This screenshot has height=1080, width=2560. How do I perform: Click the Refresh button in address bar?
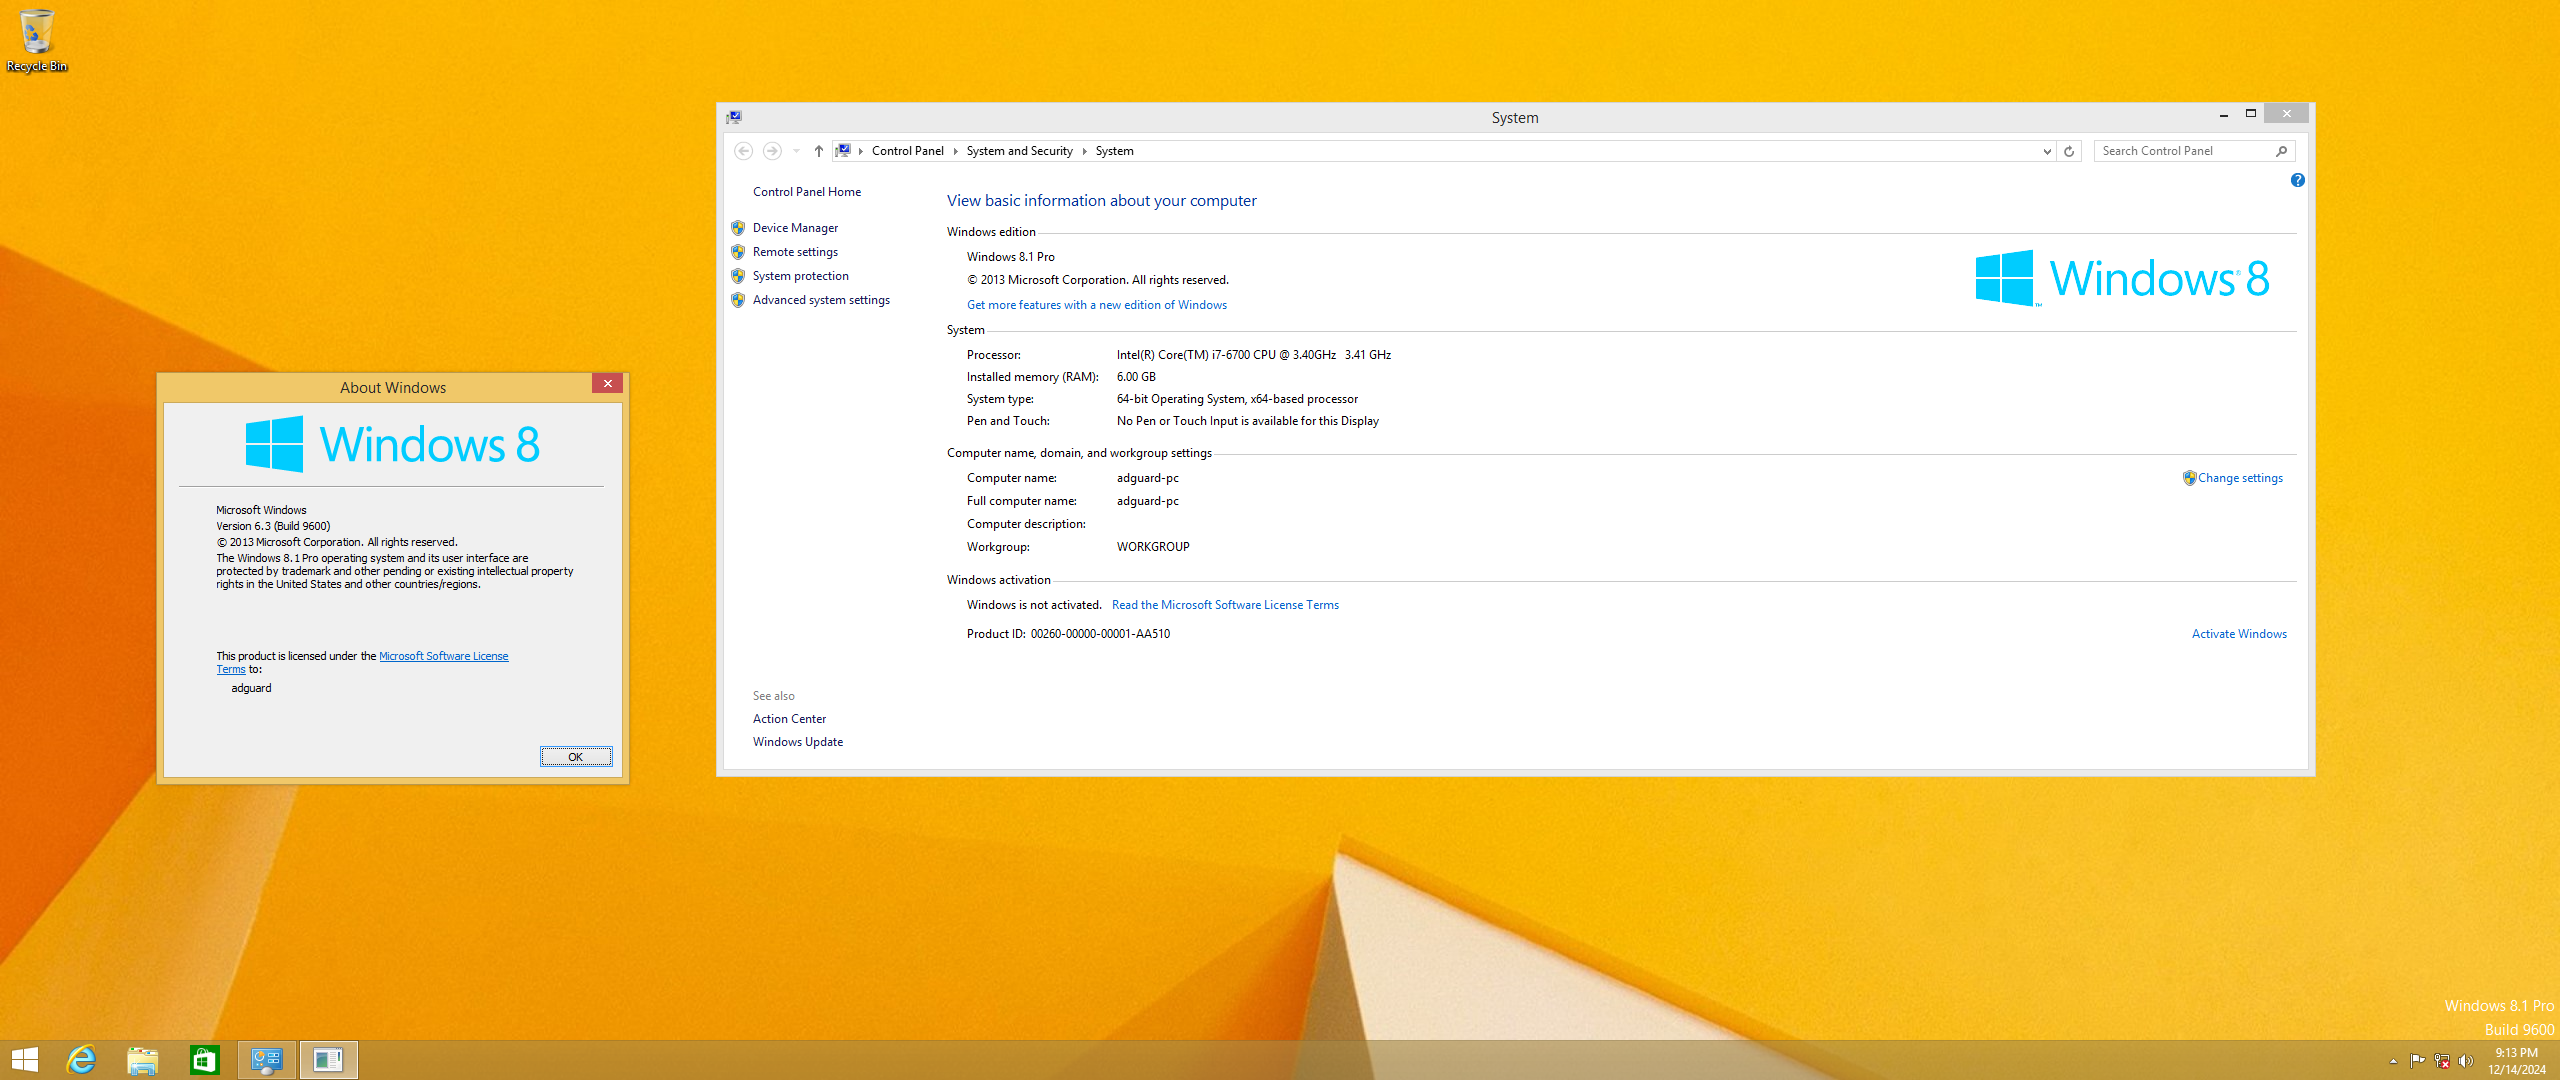point(2069,151)
